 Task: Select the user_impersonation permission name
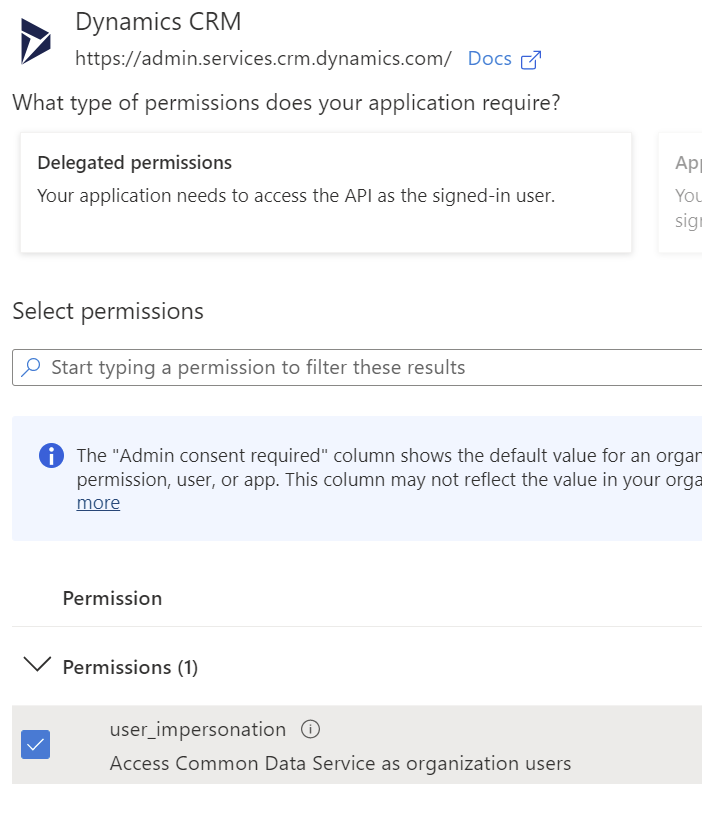tap(198, 729)
